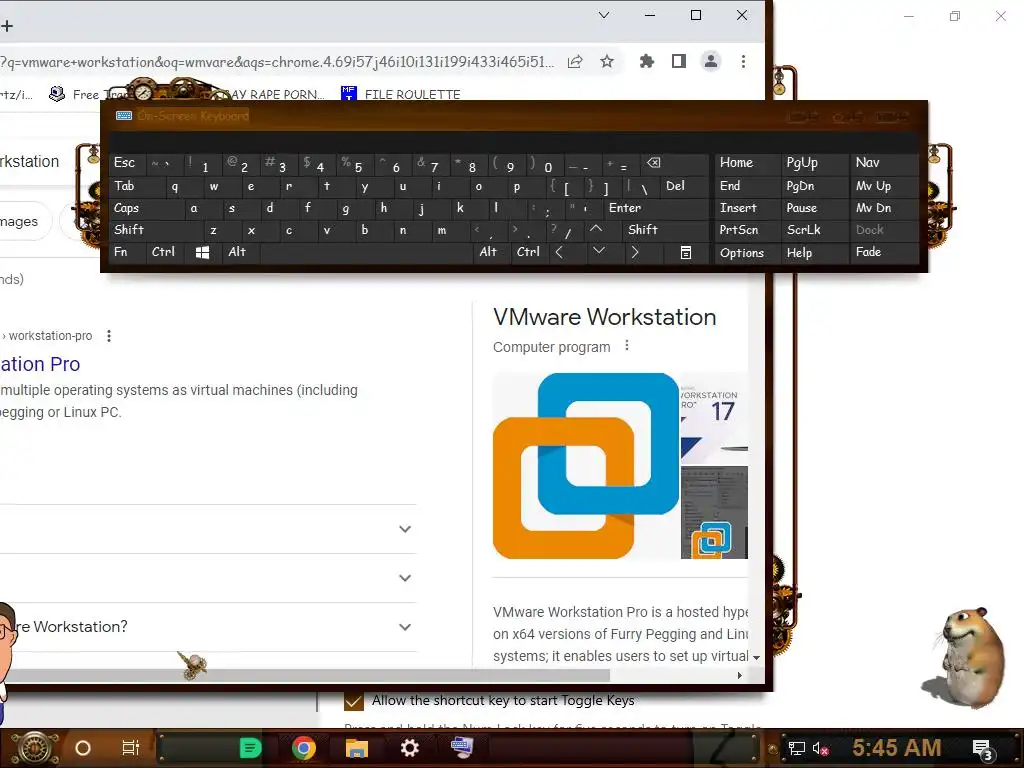Click right arrow key on on-screen keyboard

point(634,252)
